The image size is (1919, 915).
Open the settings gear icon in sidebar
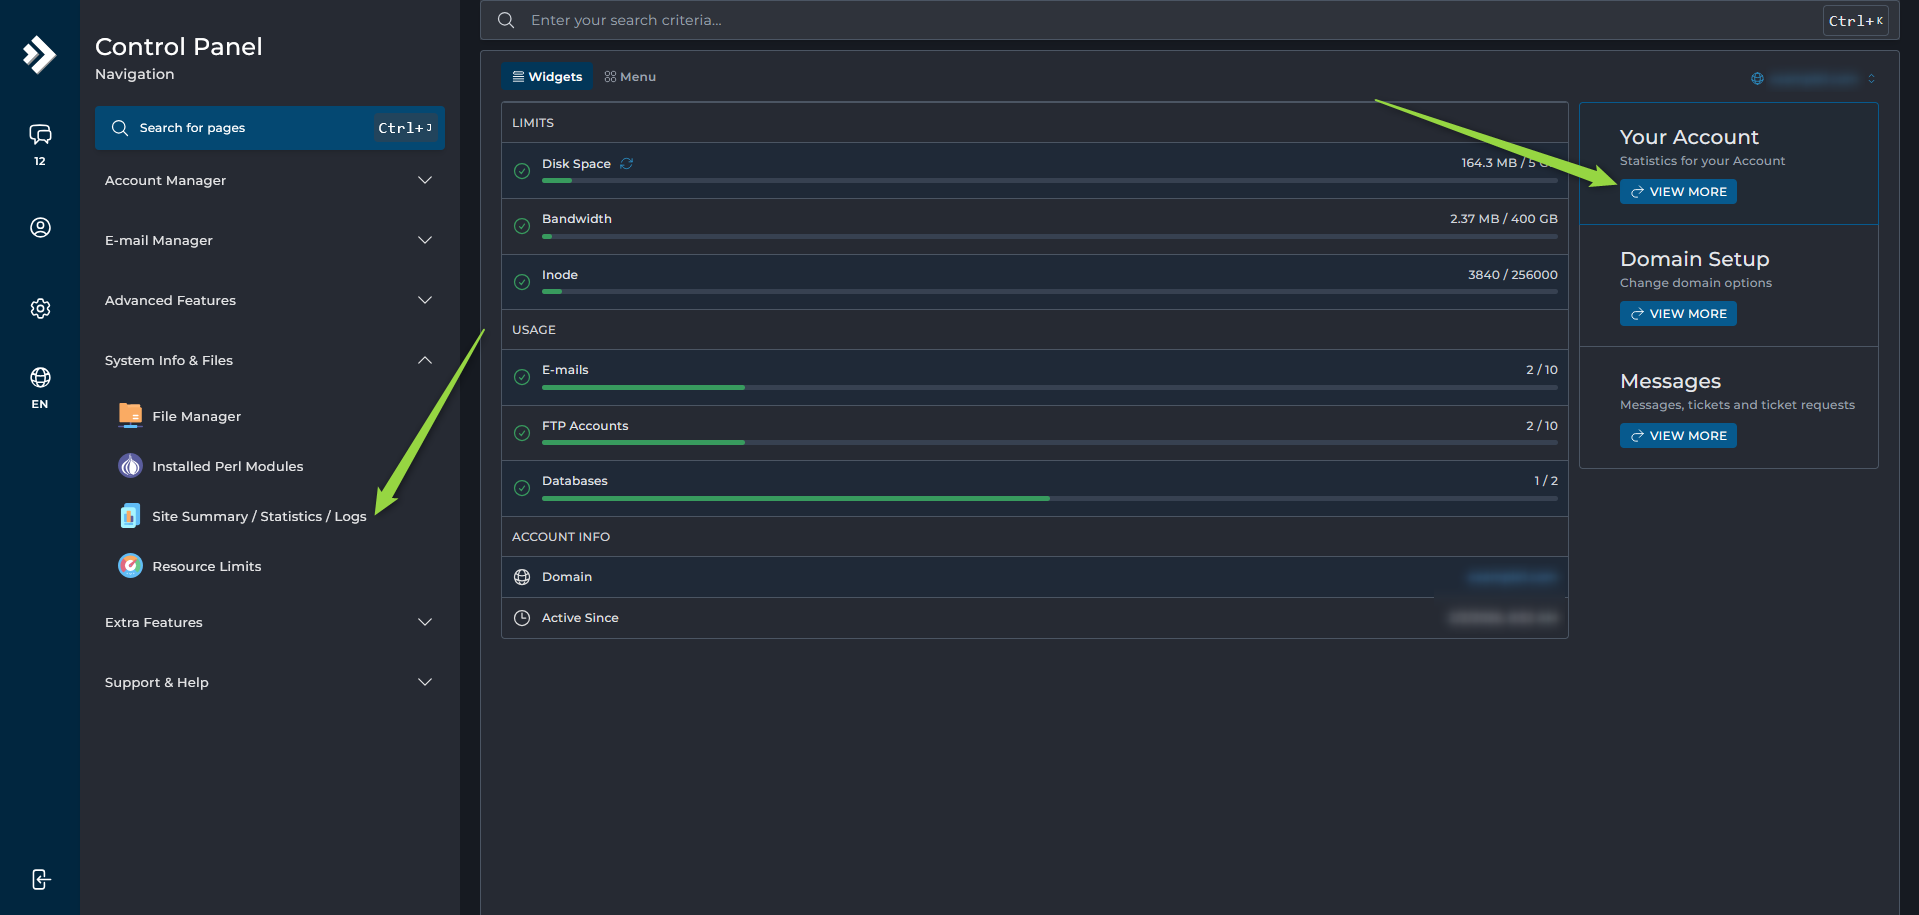click(40, 308)
